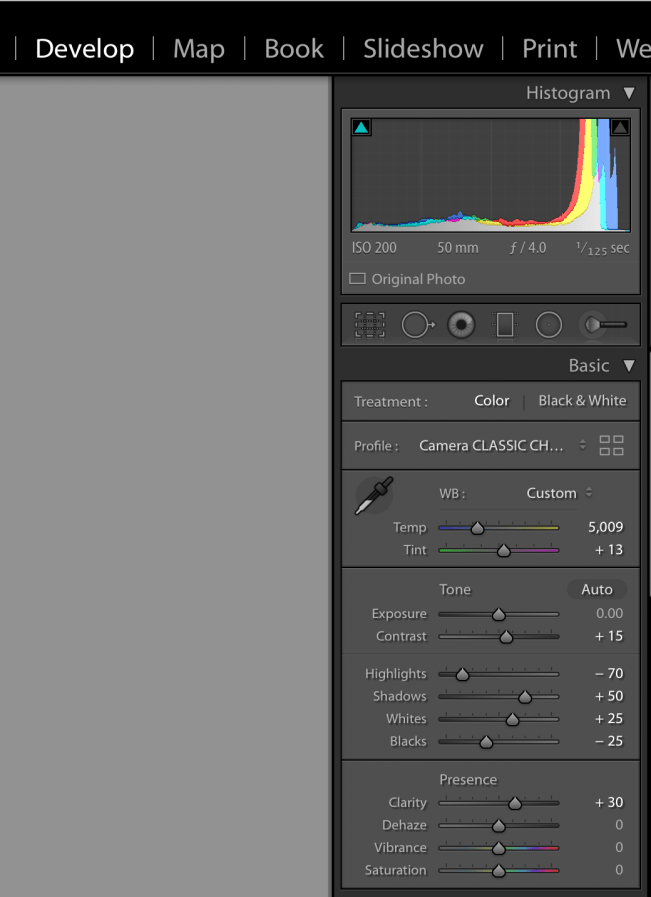Click the Contrast slider handle

click(x=506, y=637)
